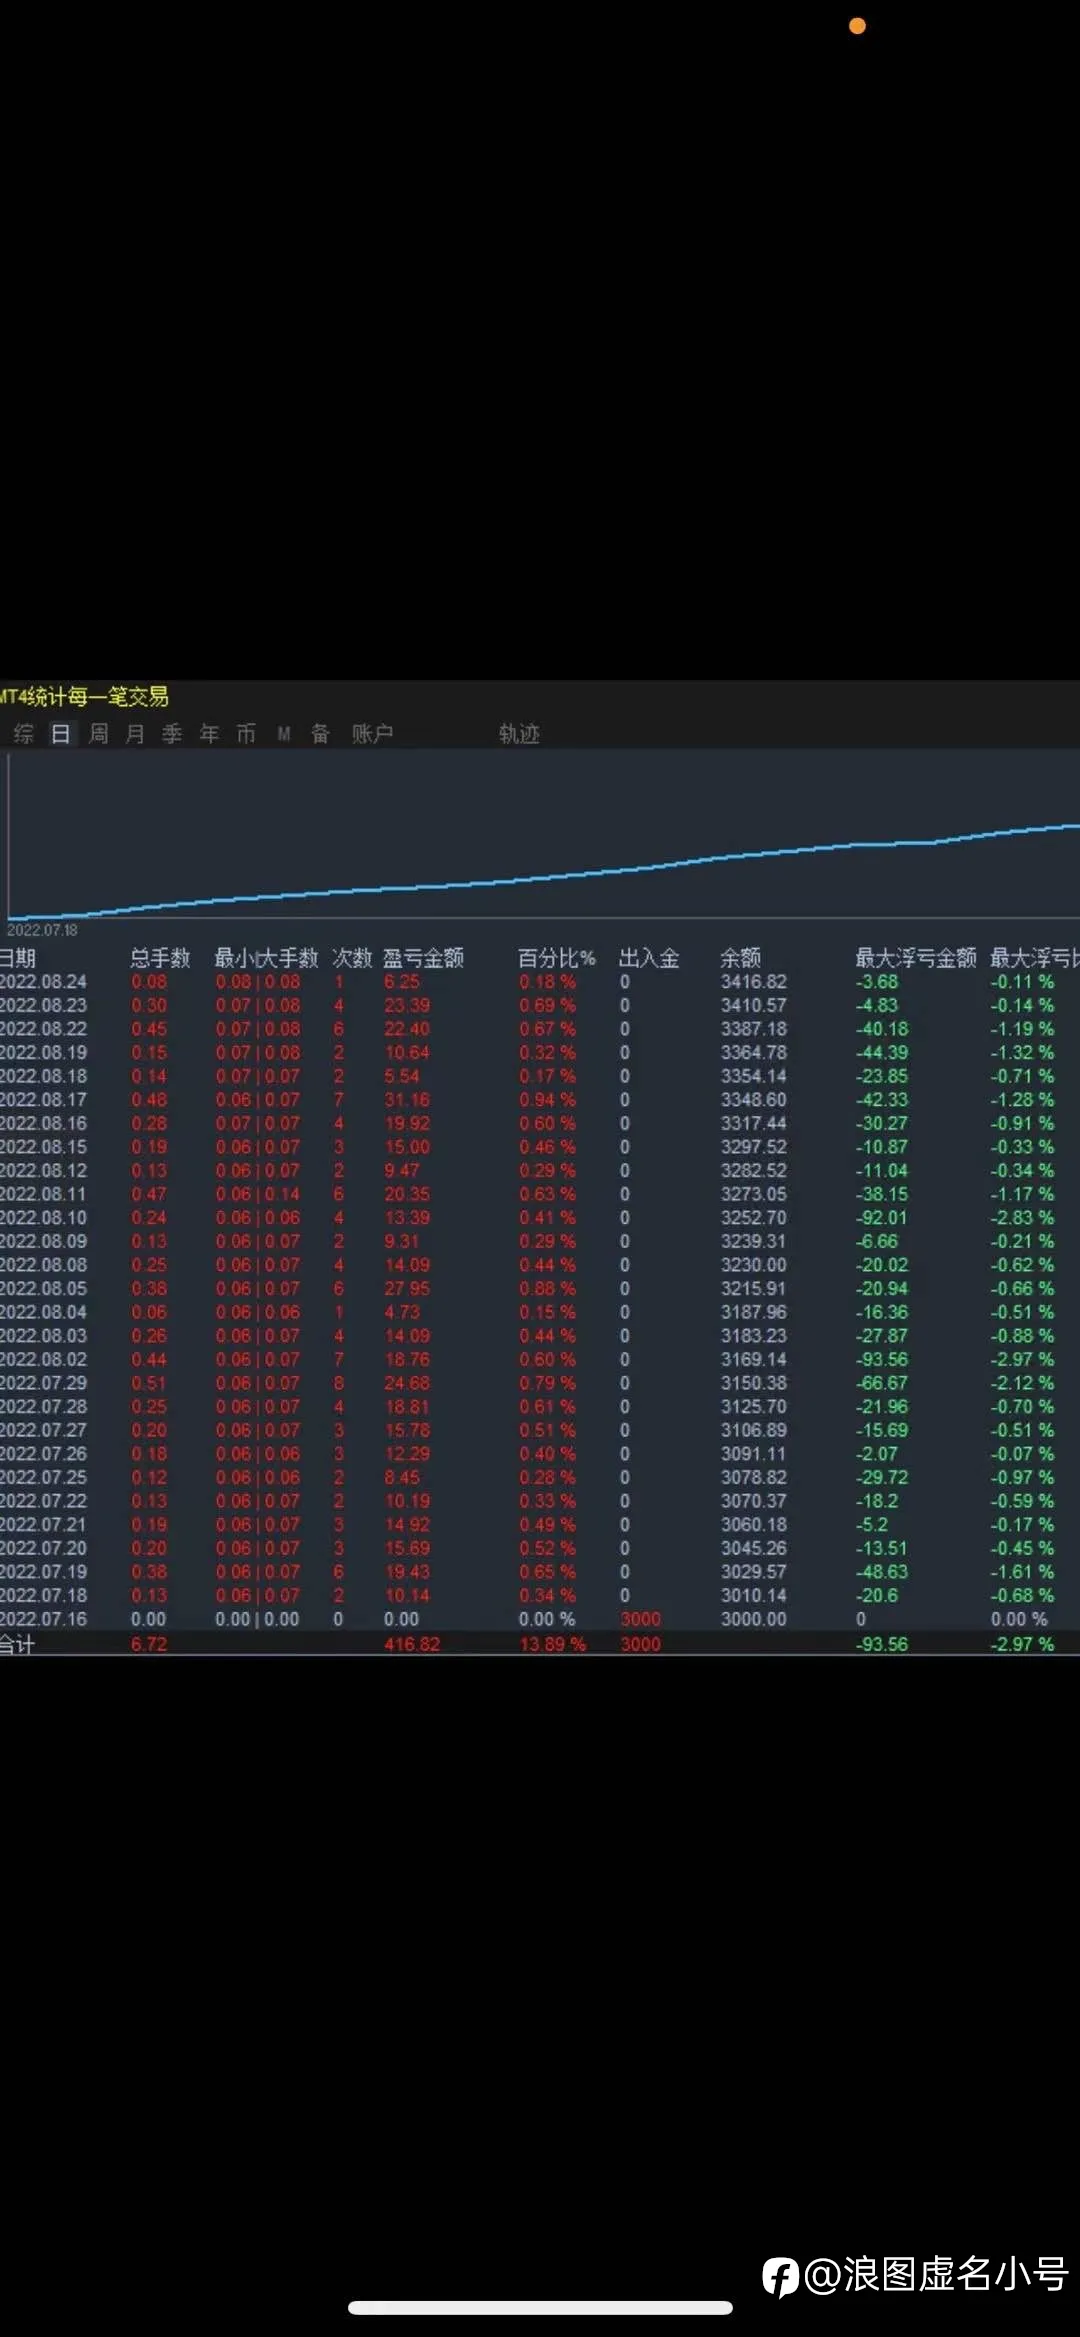
Task: Click the 盈亏金额 column header
Action: (423, 958)
